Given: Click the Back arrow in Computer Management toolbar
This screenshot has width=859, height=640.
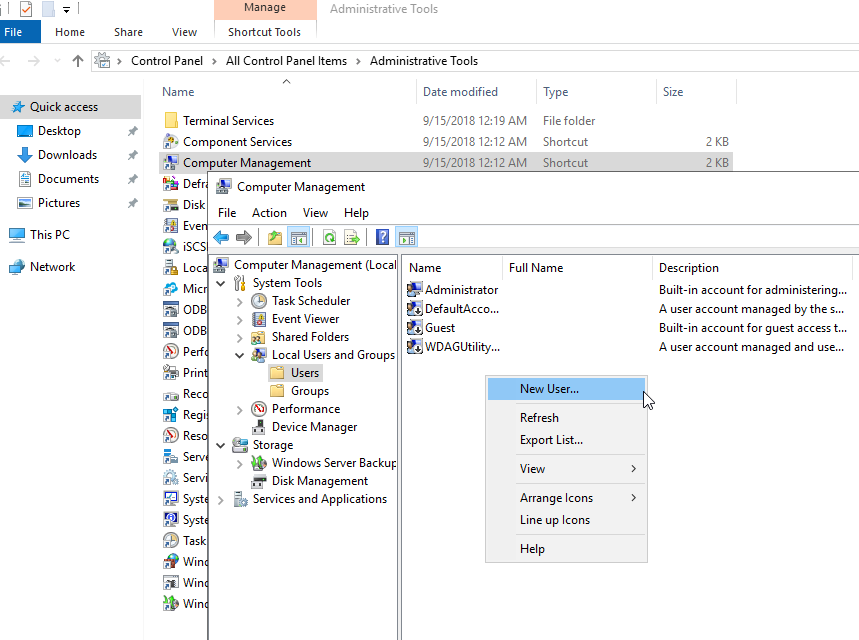Looking at the screenshot, I should point(221,237).
